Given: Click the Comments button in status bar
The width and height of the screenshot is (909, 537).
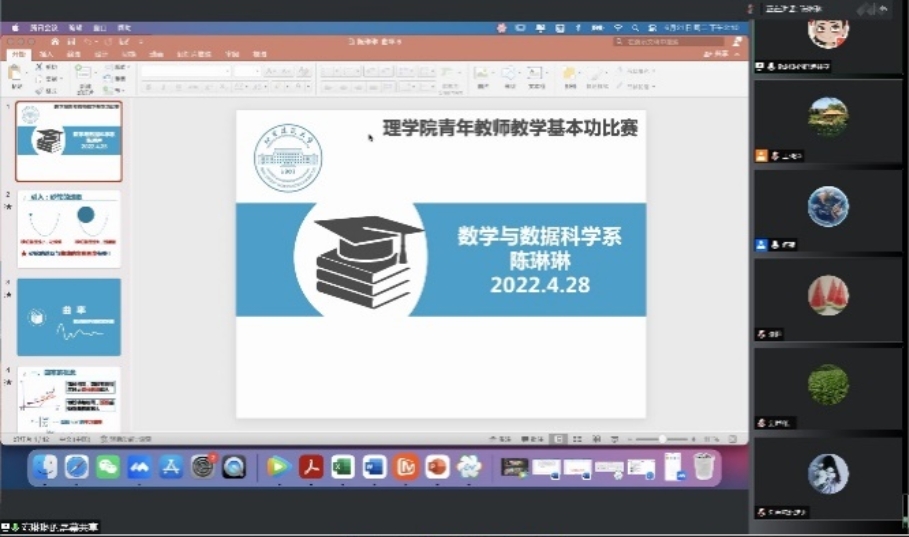Looking at the screenshot, I should pyautogui.click(x=536, y=439).
